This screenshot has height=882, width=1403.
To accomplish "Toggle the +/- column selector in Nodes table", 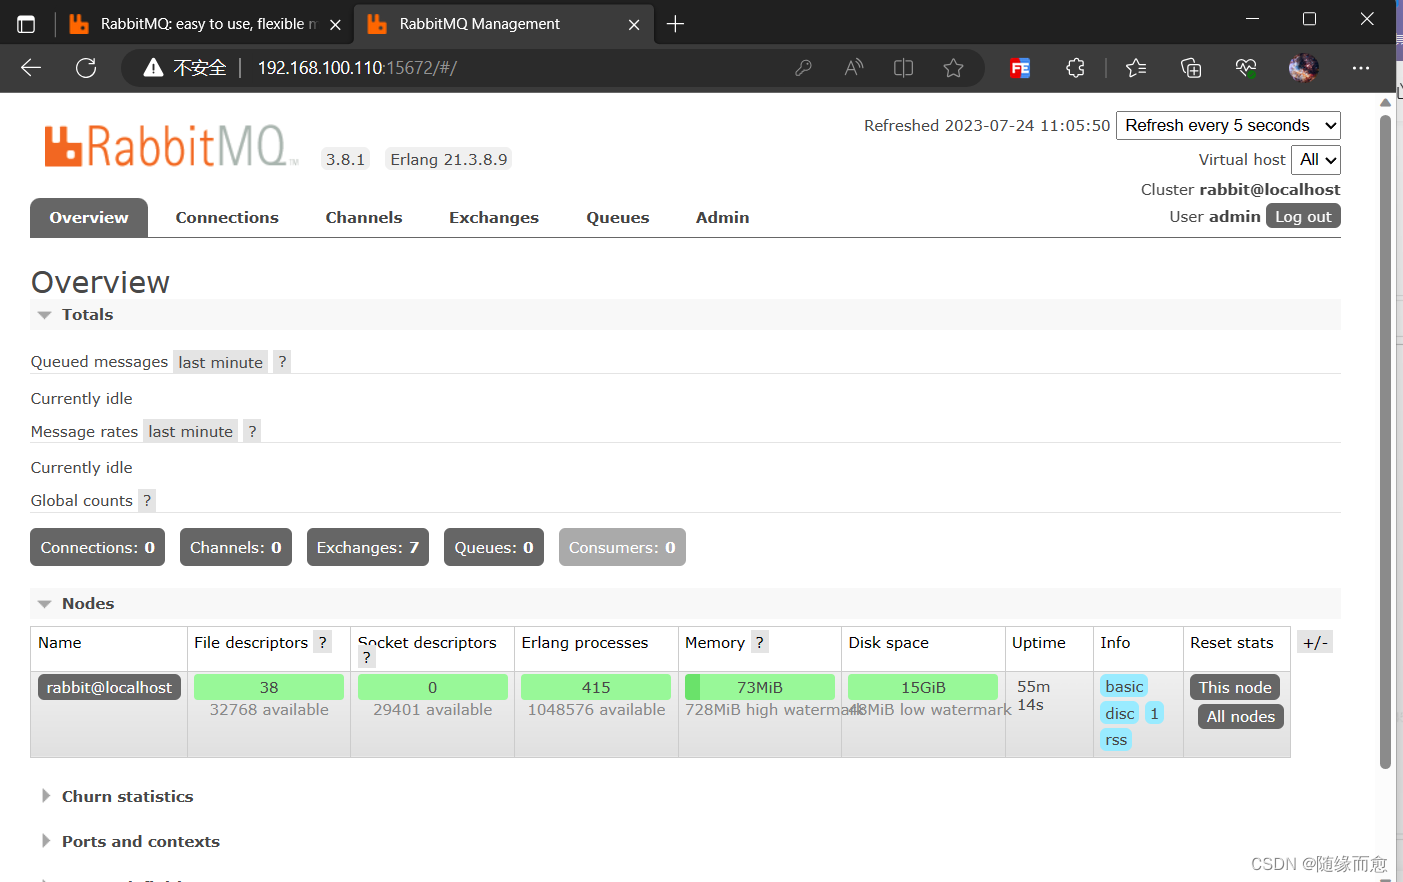I will [1315, 641].
